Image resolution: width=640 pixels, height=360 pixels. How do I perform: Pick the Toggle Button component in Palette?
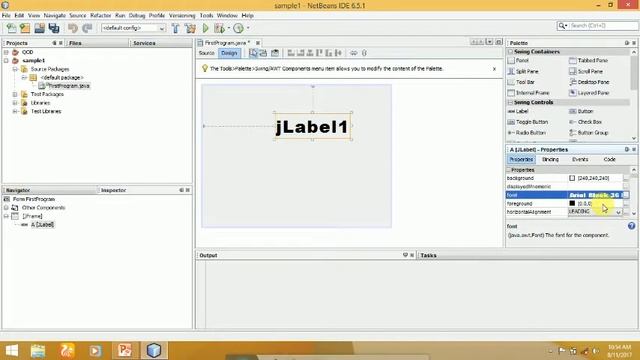(528, 122)
